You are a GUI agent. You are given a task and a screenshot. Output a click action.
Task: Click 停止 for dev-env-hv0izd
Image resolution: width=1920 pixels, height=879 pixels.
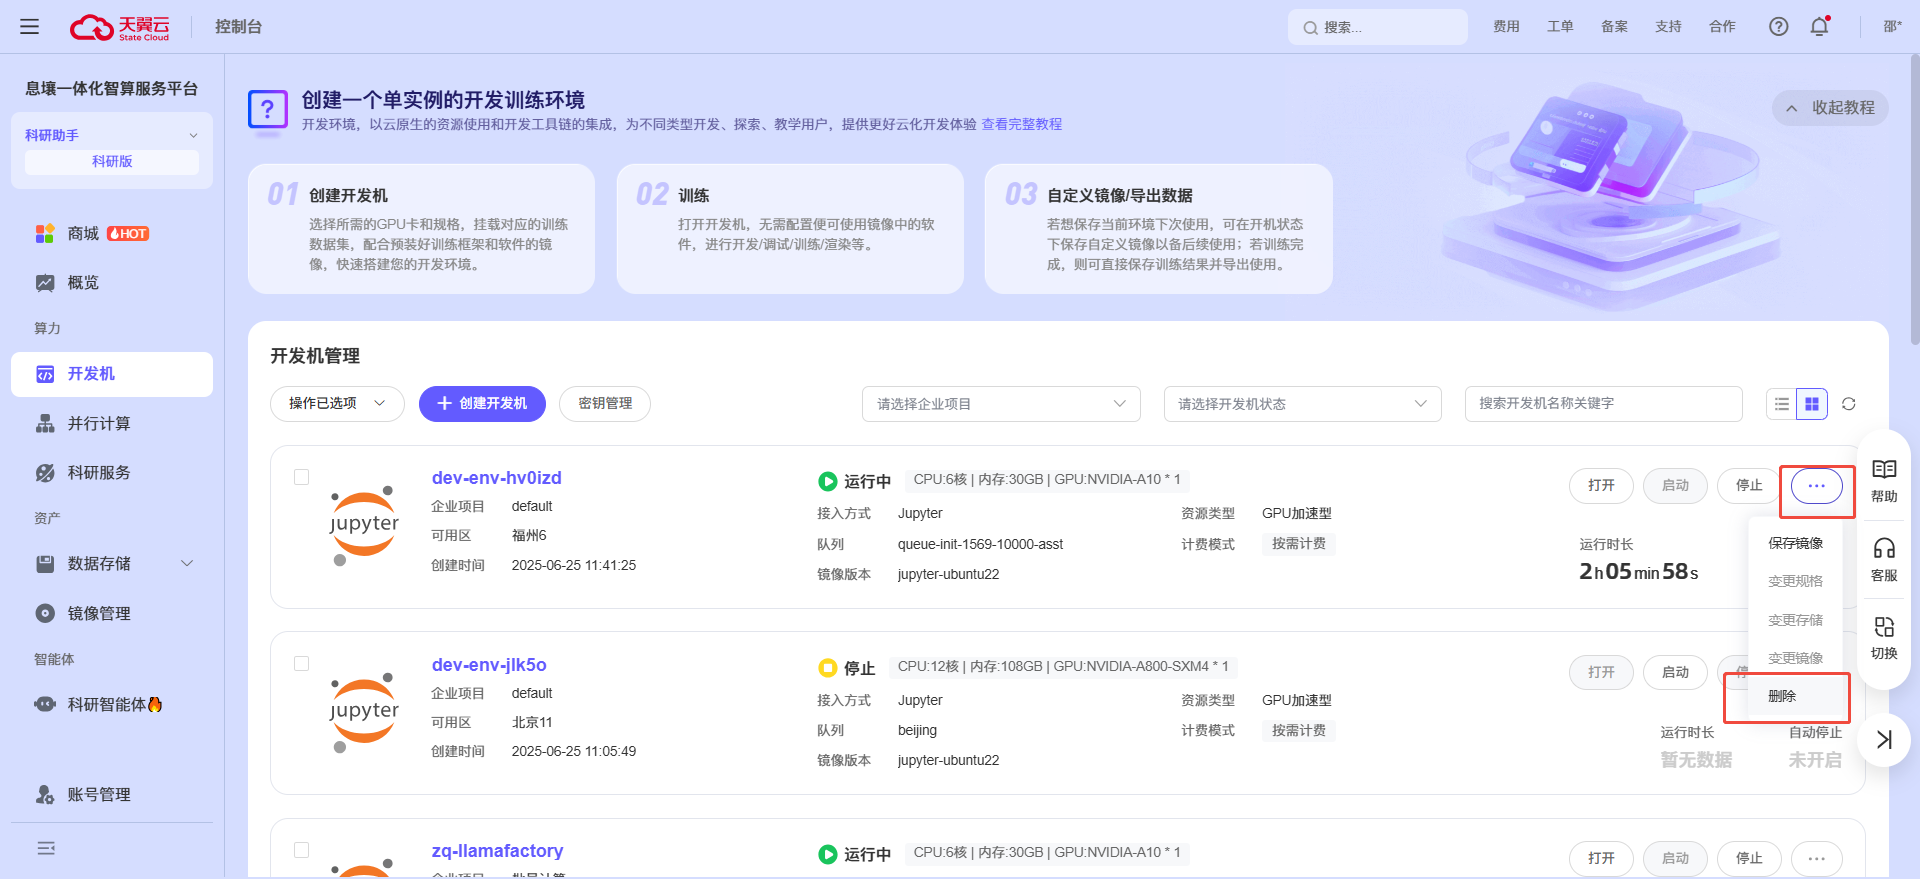pyautogui.click(x=1749, y=486)
